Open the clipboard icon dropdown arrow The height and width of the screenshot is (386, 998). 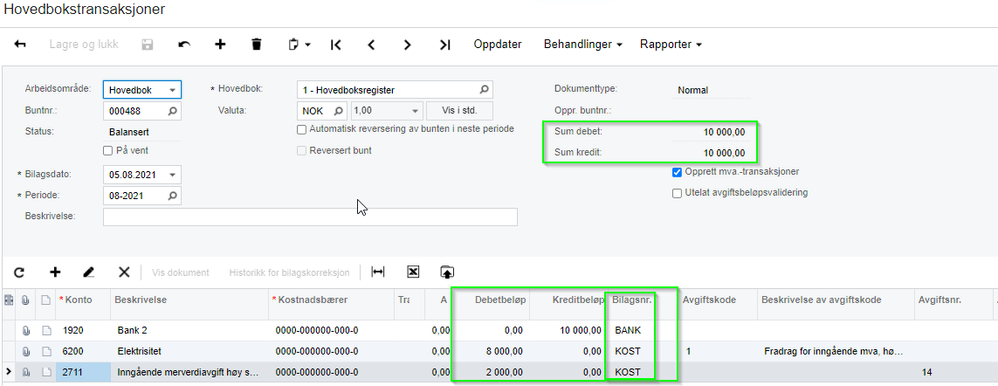(308, 45)
